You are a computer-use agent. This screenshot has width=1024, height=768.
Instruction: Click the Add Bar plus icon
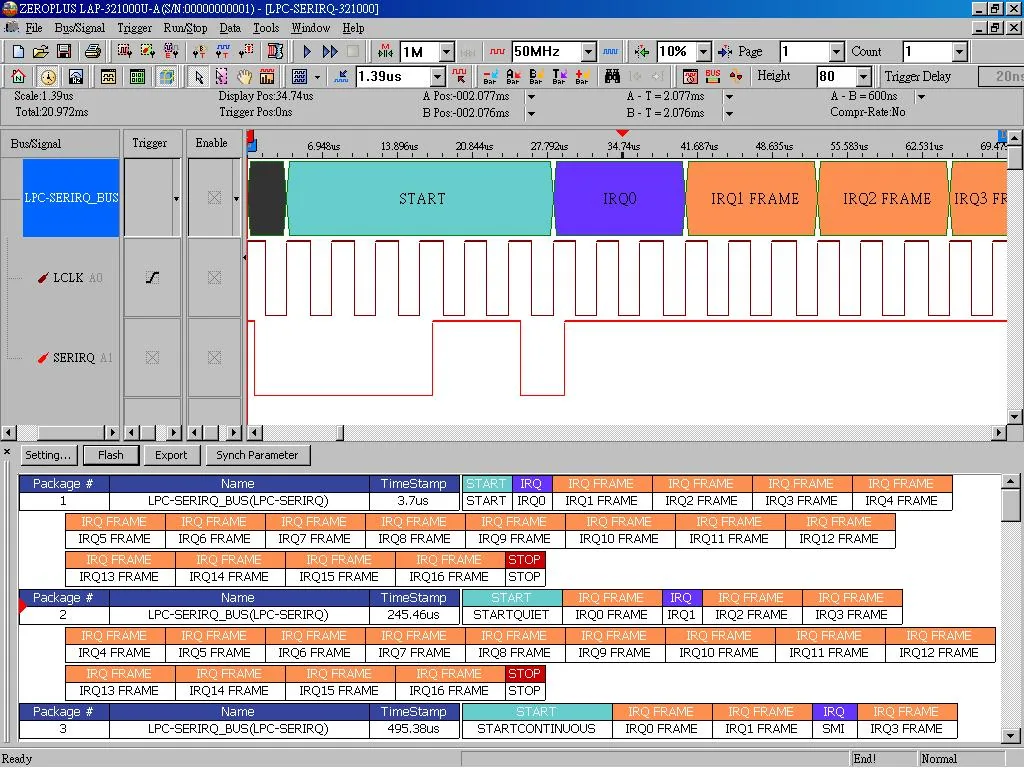583,76
